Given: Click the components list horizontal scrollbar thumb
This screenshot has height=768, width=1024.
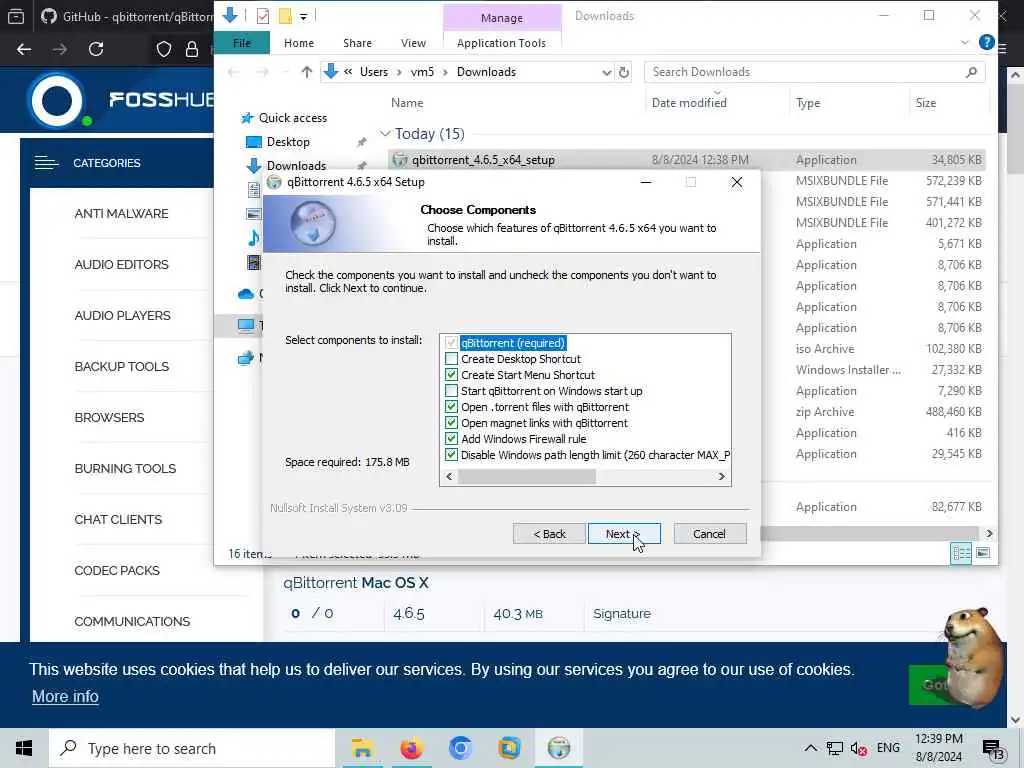Looking at the screenshot, I should (526, 477).
